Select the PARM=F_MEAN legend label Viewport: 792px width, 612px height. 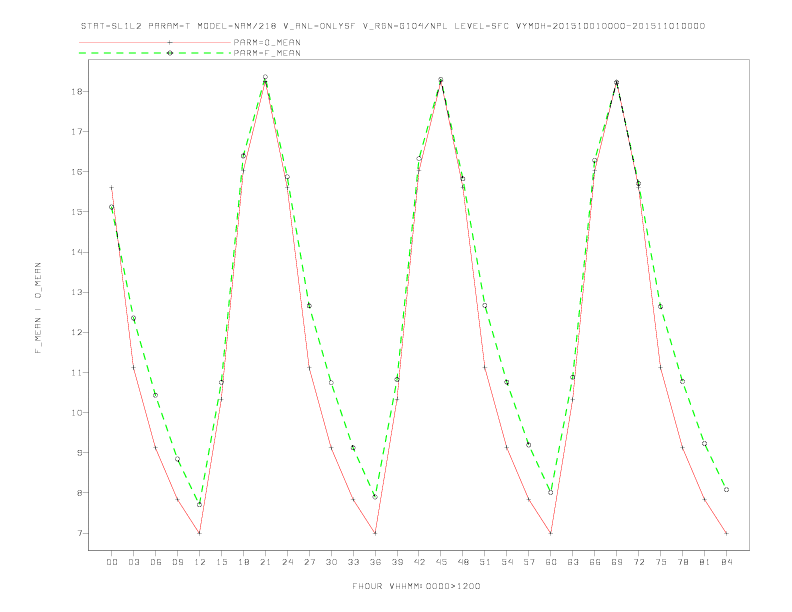coord(267,53)
